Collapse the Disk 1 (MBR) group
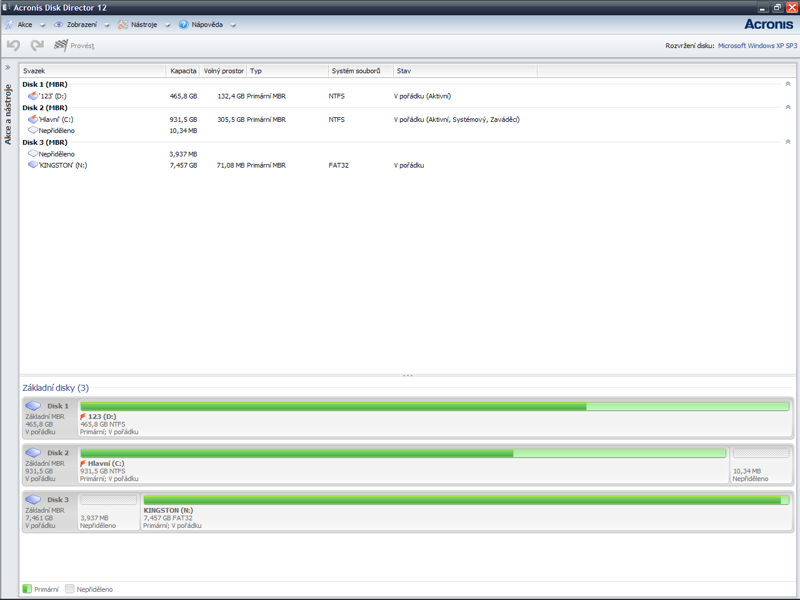Image resolution: width=800 pixels, height=600 pixels. (788, 84)
